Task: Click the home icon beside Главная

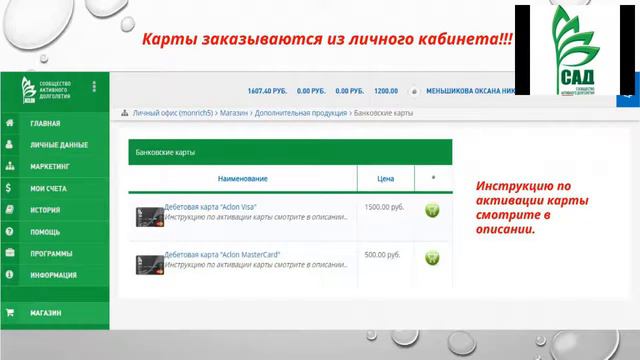Action: (x=10, y=123)
